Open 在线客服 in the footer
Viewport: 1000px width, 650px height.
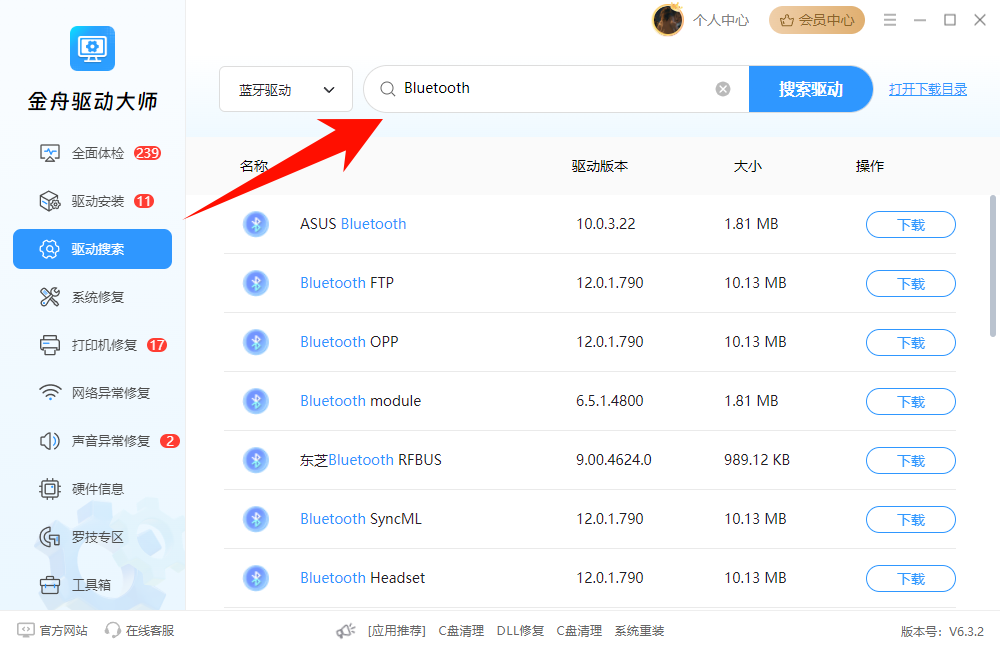[x=140, y=630]
